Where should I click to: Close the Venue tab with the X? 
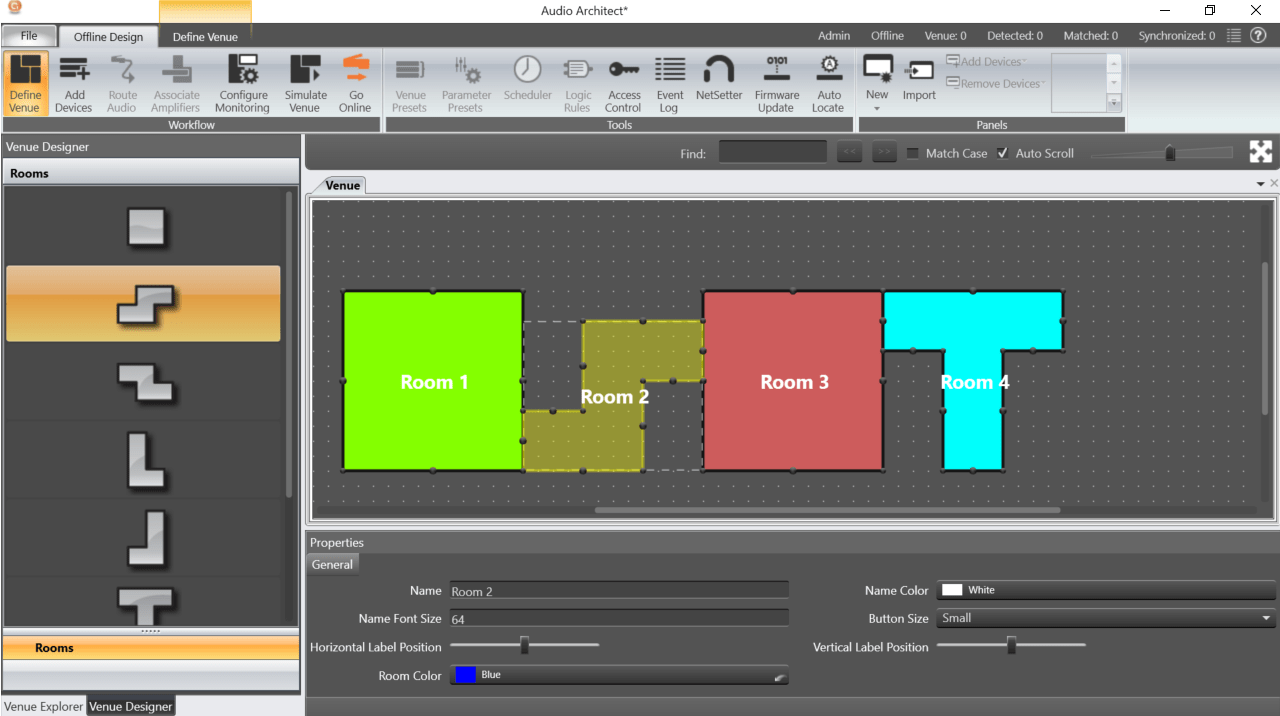(1274, 184)
